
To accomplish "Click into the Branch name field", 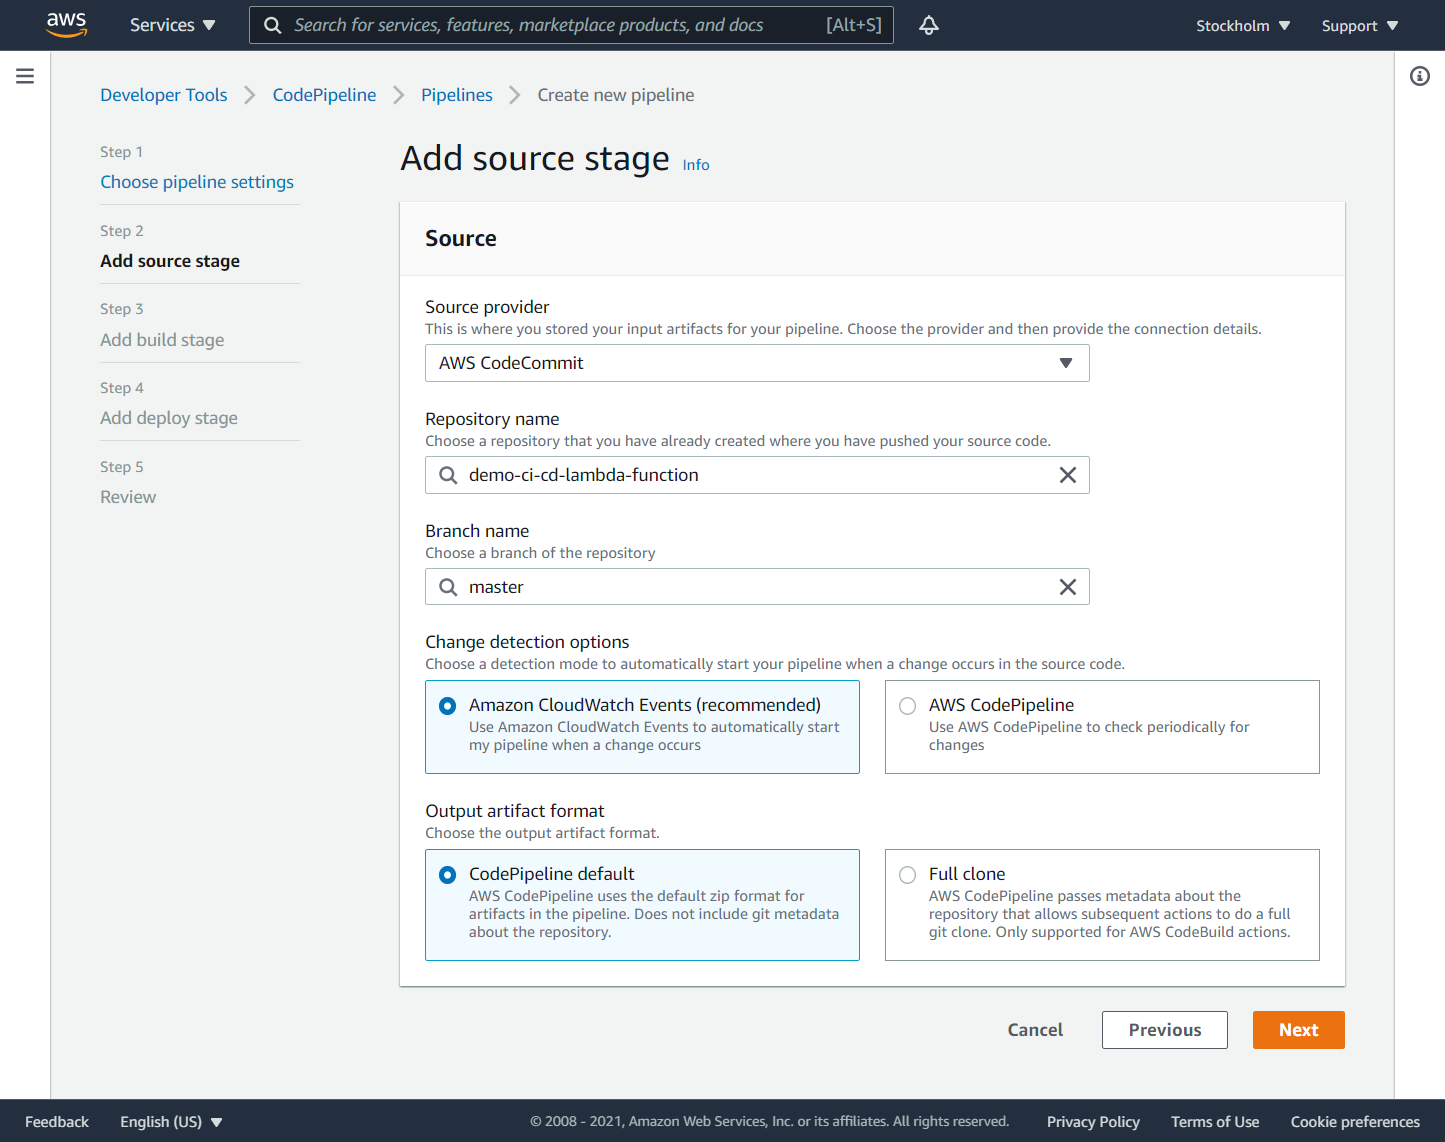I will (757, 587).
